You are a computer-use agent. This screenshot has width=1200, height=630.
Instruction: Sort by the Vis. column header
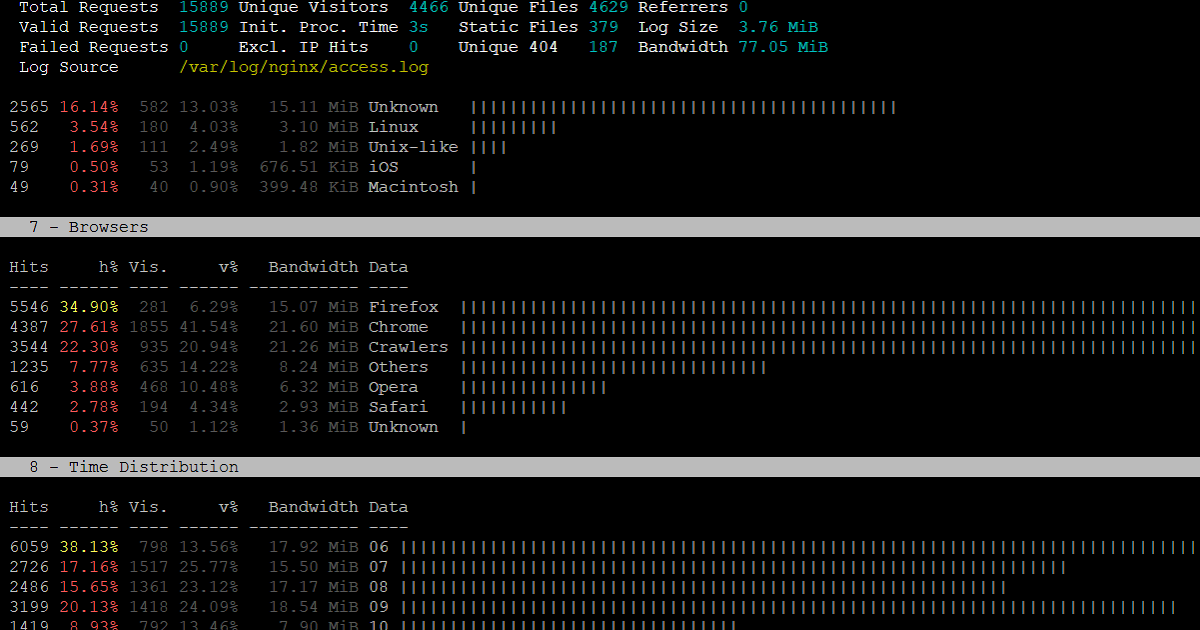(148, 266)
